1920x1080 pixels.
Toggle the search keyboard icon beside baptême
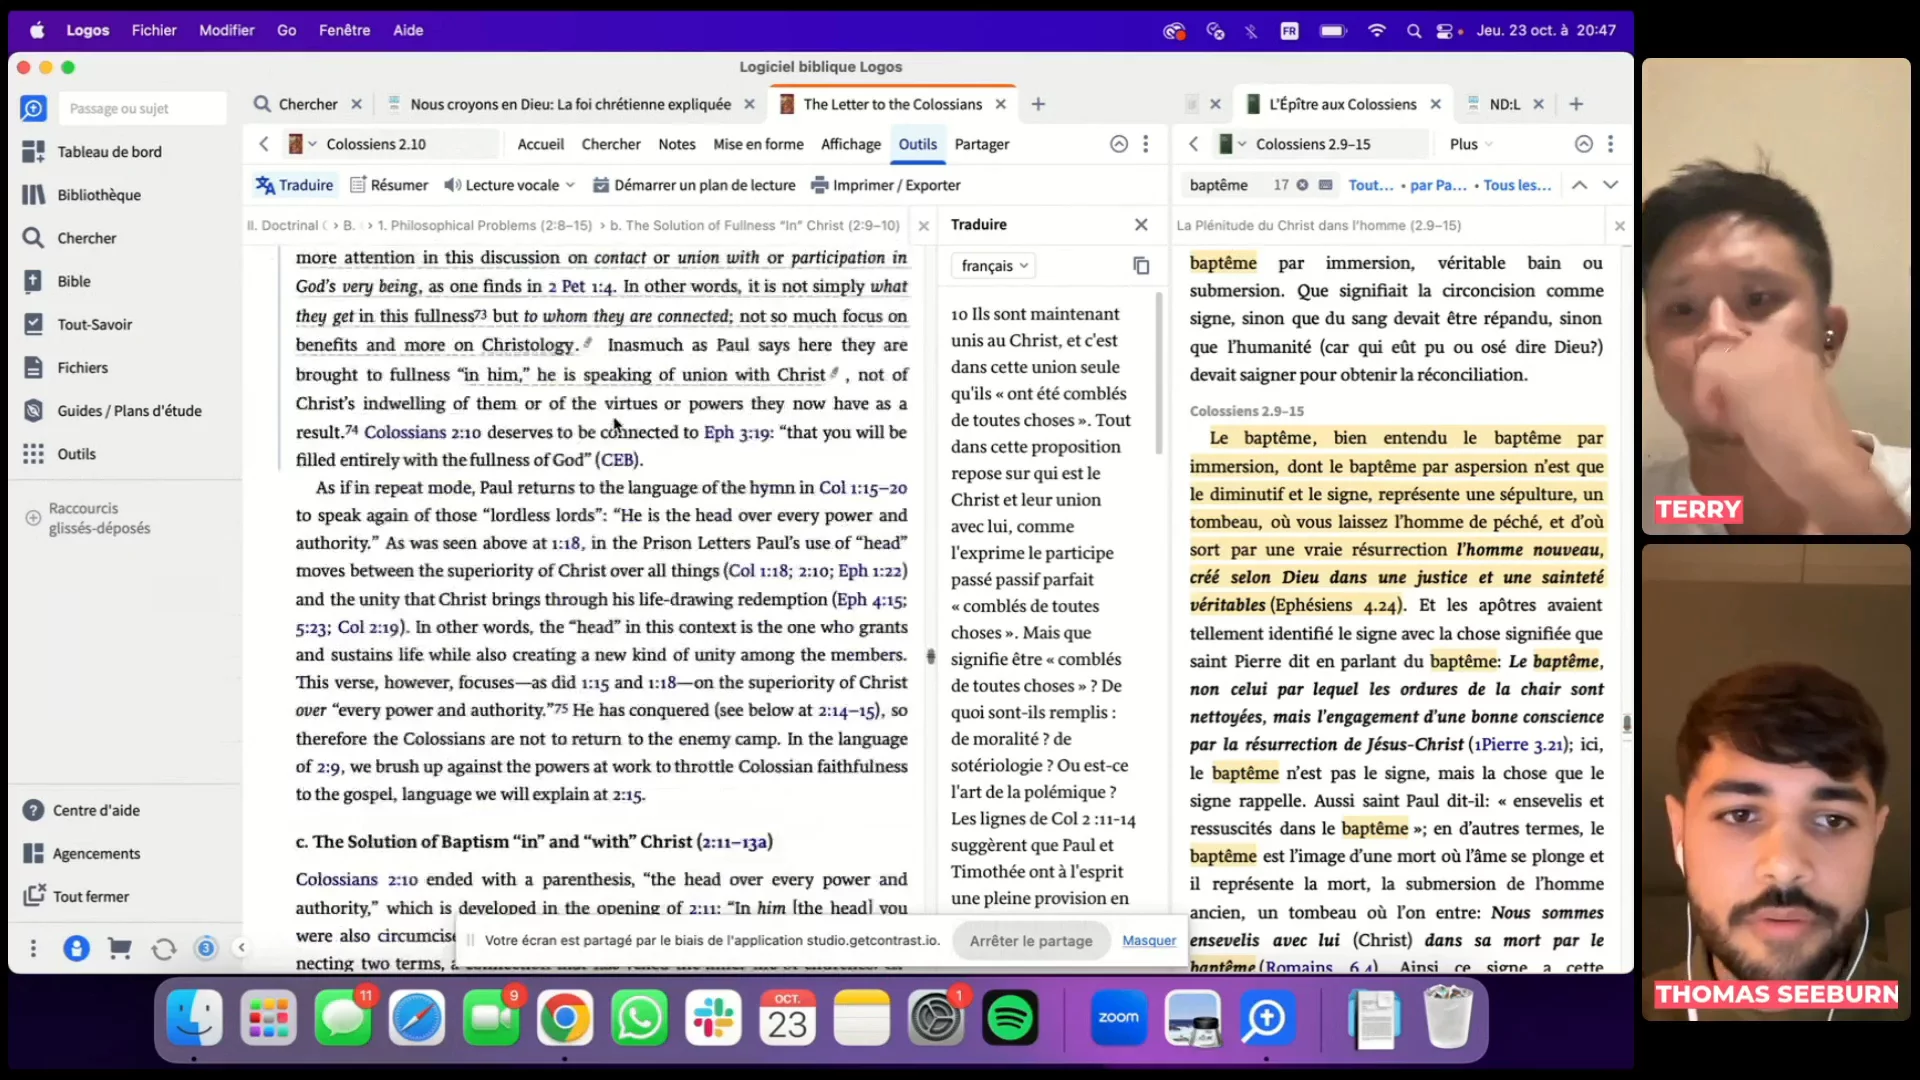pos(1326,185)
